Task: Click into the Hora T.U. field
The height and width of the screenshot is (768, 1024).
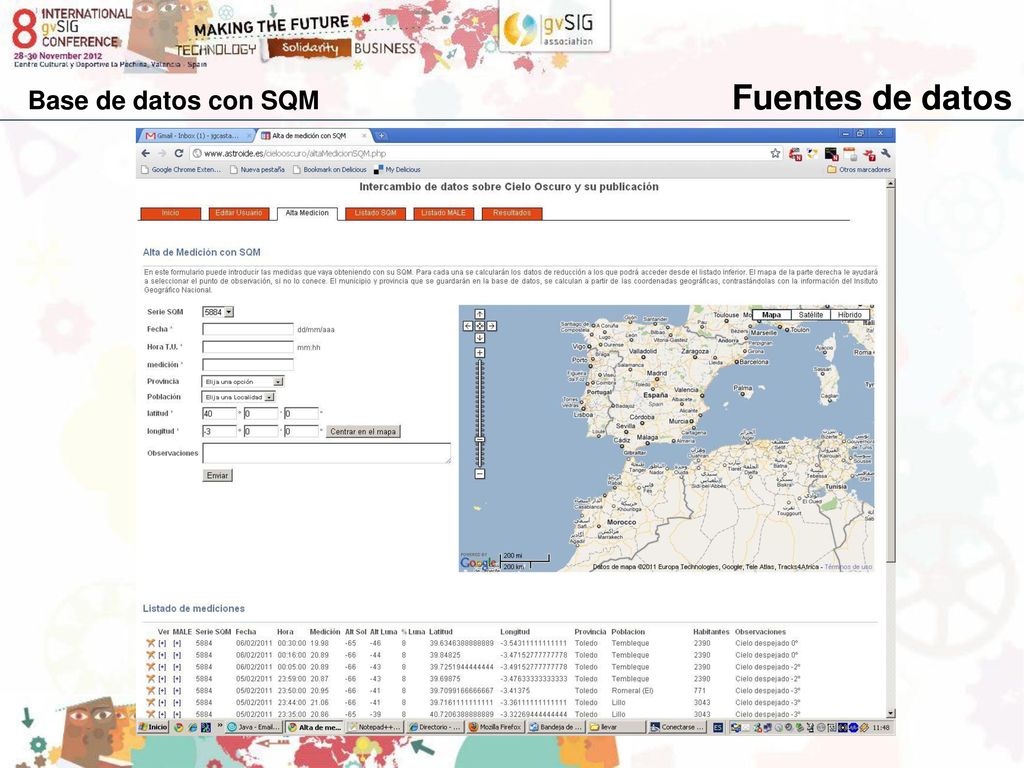Action: [x=248, y=347]
